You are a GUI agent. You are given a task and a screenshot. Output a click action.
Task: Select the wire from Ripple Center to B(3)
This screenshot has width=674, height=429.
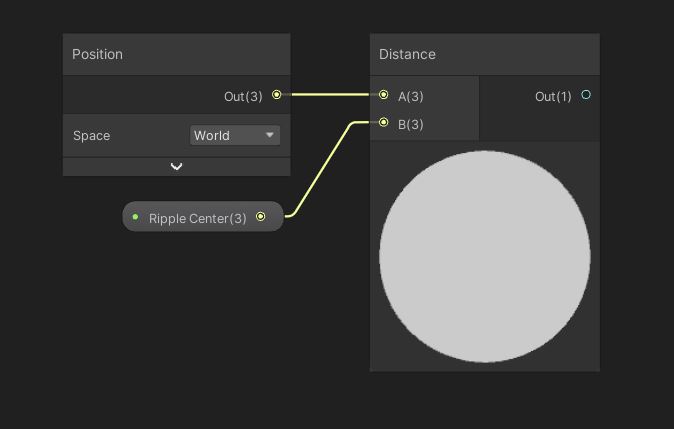click(320, 169)
